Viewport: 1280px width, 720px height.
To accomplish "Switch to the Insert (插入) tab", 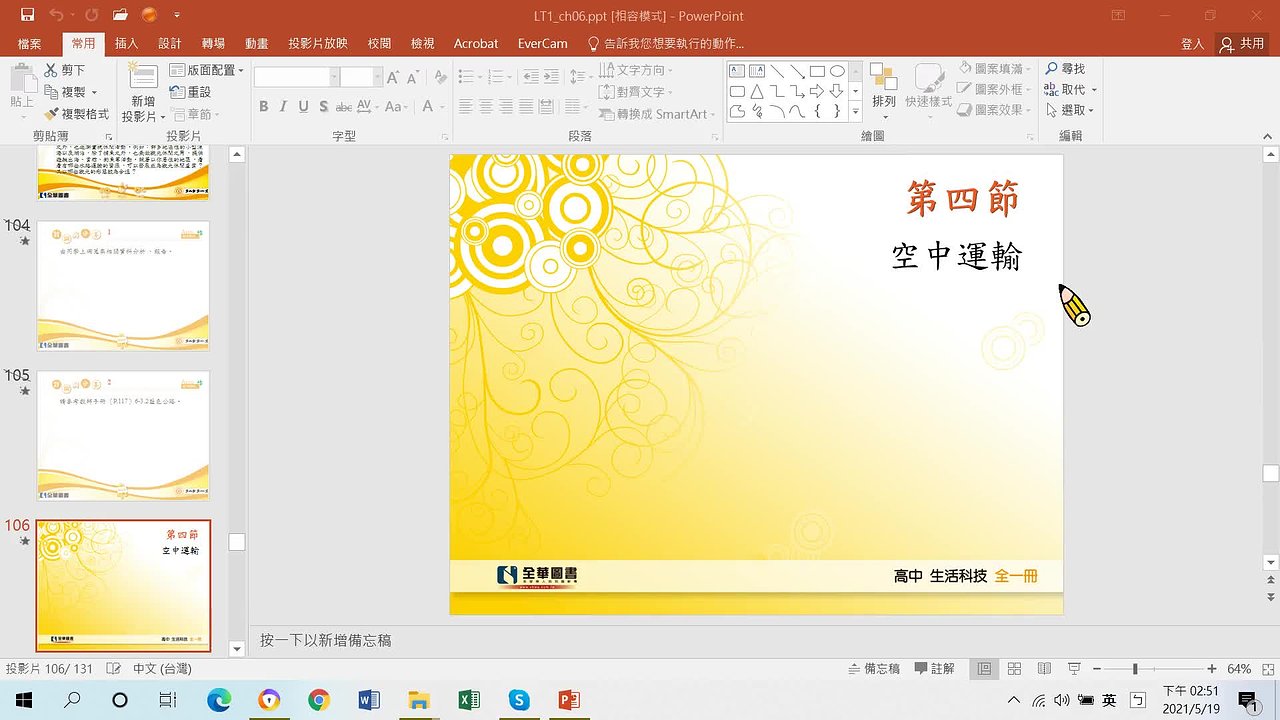I will click(127, 44).
